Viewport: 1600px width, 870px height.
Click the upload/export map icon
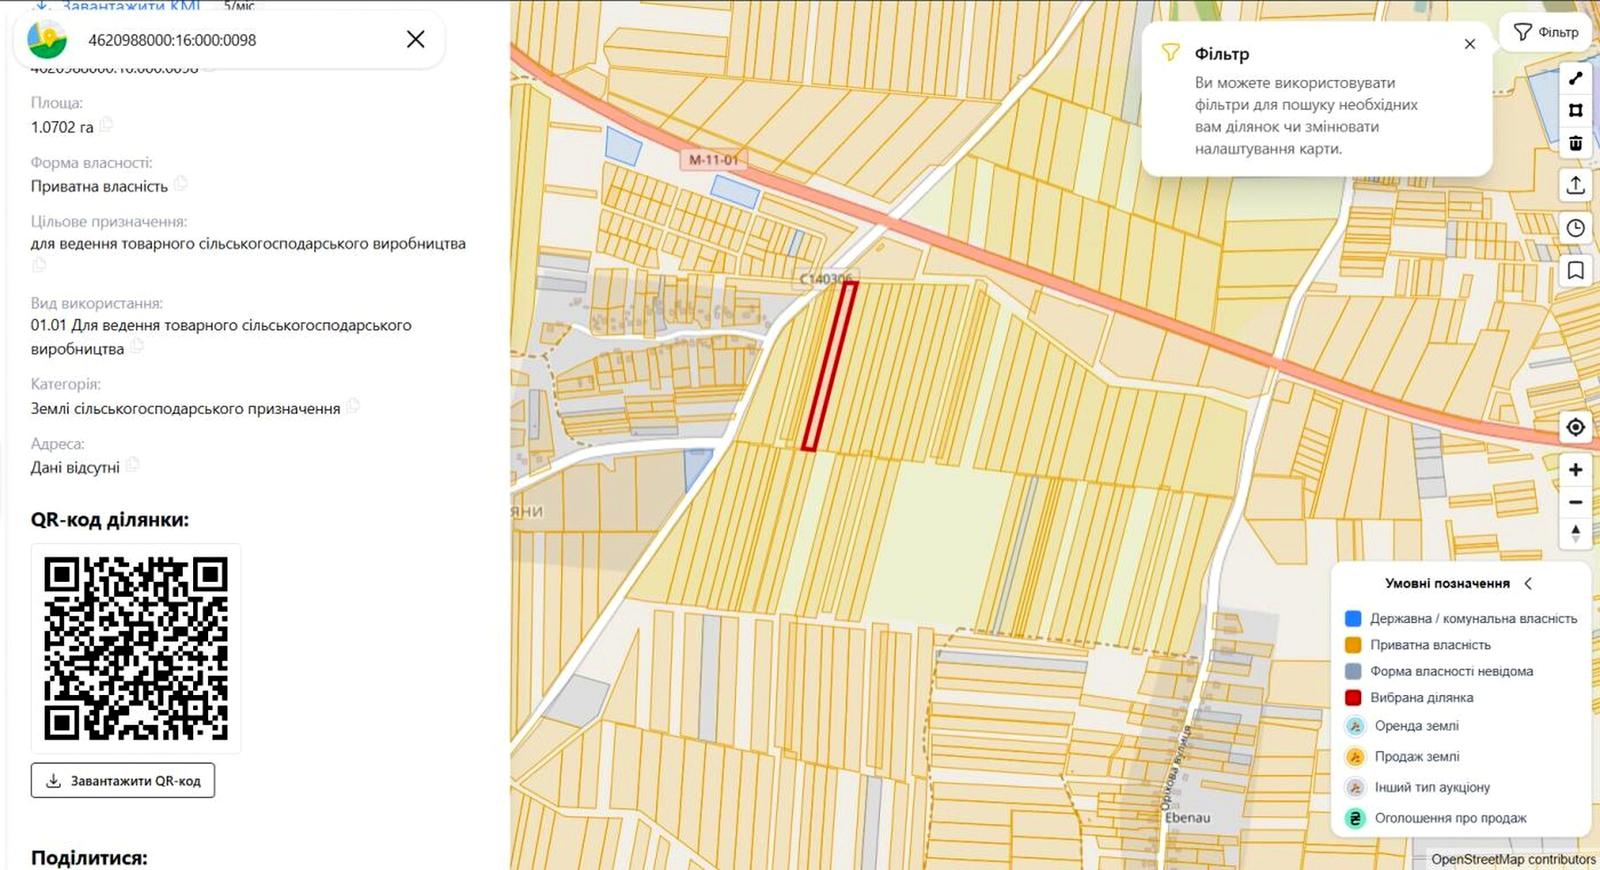[1575, 185]
